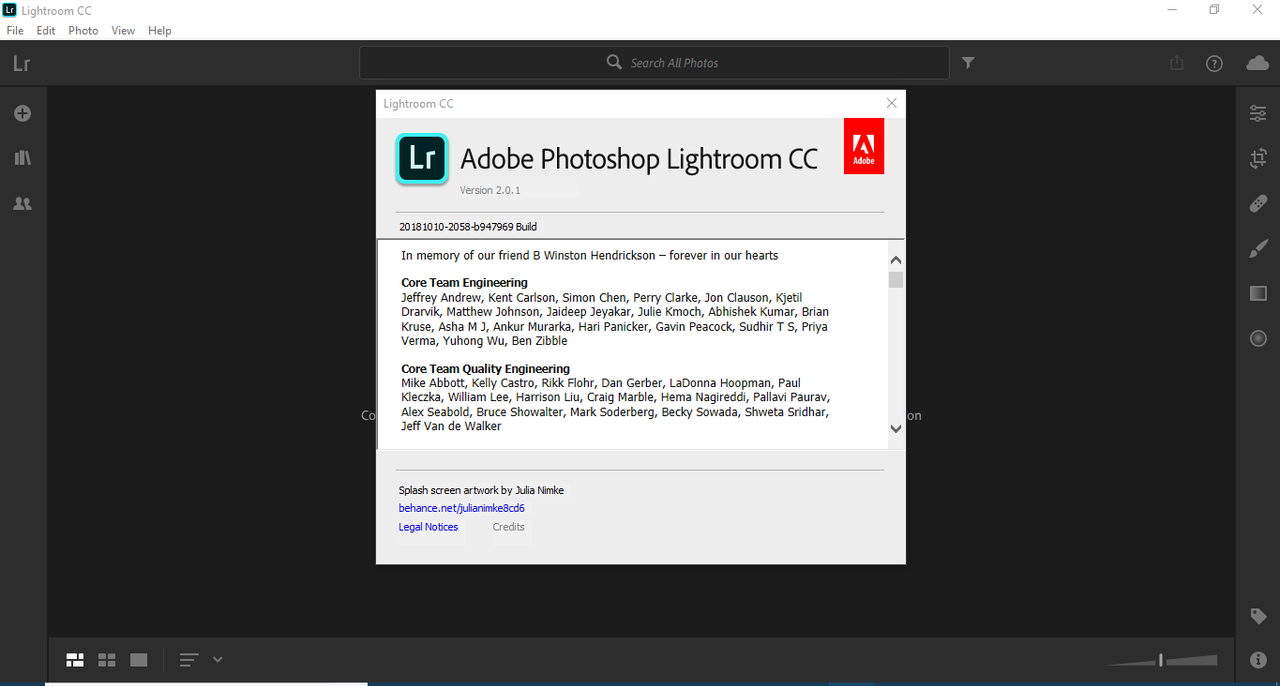Image resolution: width=1280 pixels, height=686 pixels.
Task: Click the Credits link
Action: click(x=508, y=527)
